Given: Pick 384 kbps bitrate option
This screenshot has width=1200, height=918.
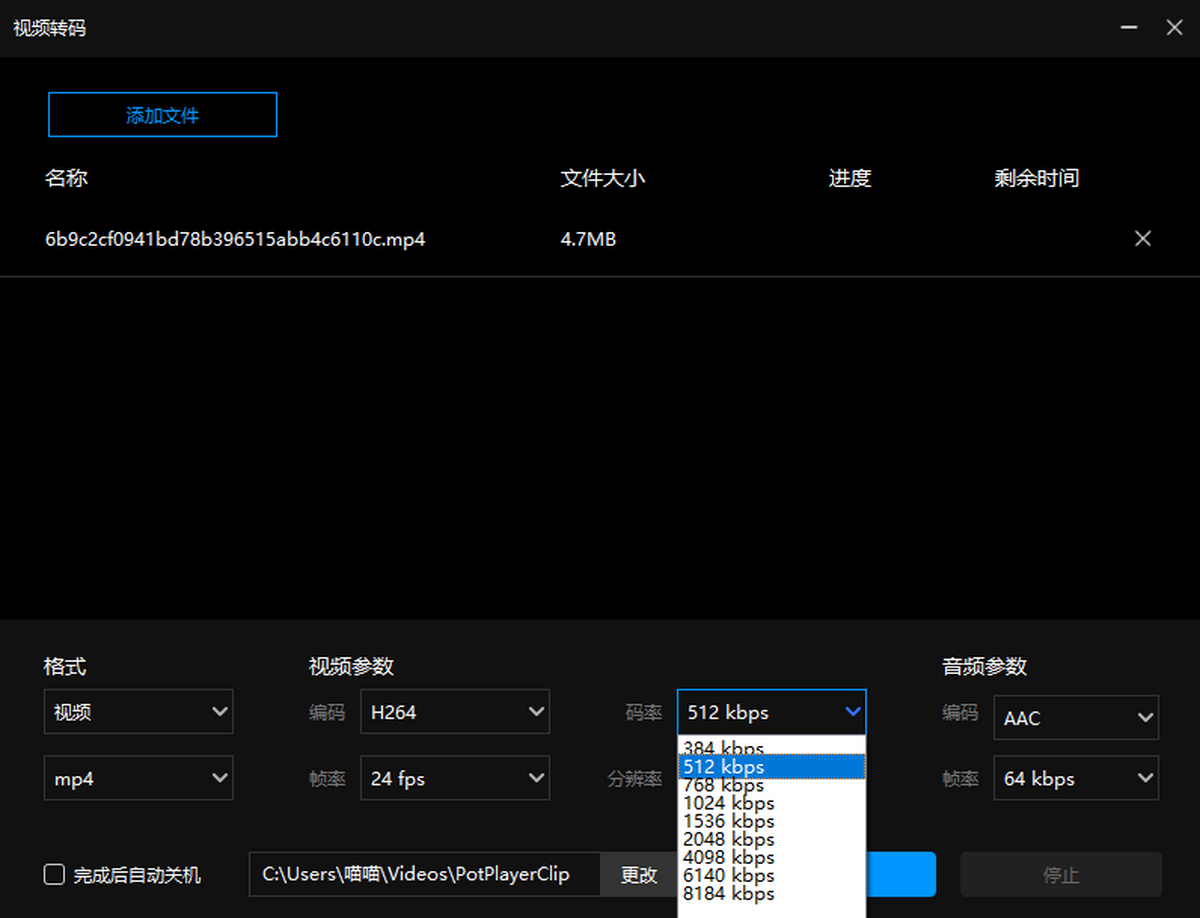Looking at the screenshot, I should (724, 747).
